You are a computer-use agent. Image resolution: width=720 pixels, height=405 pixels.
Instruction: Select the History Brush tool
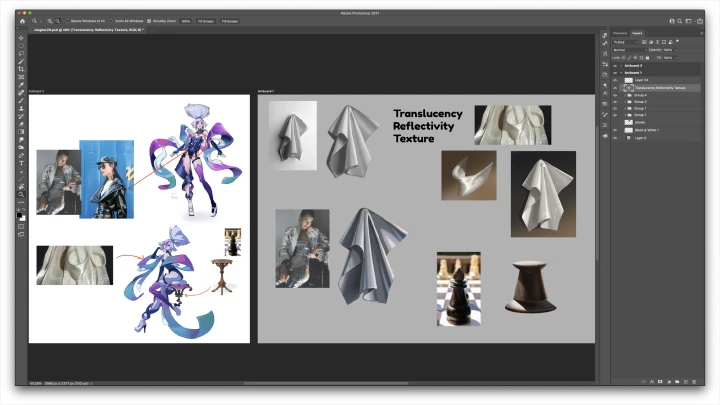pyautogui.click(x=21, y=116)
